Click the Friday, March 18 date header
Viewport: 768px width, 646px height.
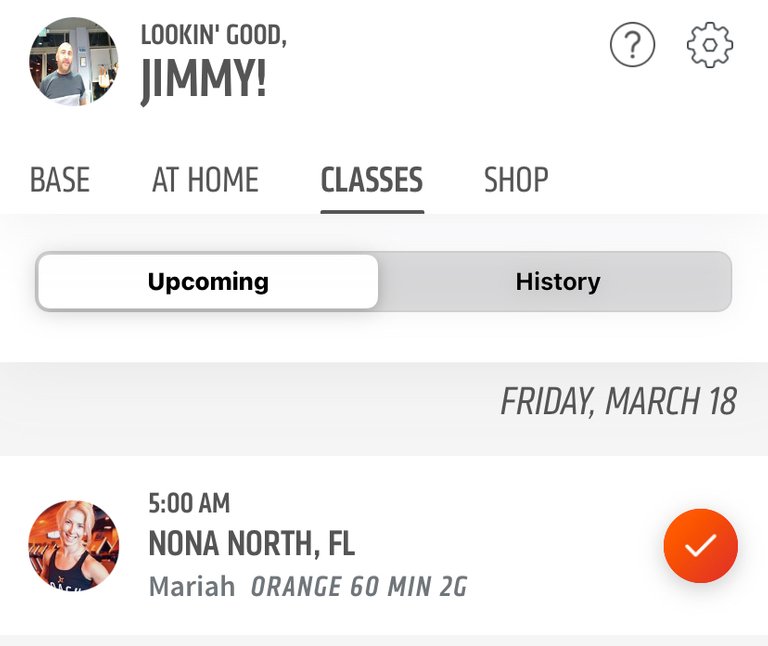click(x=618, y=401)
